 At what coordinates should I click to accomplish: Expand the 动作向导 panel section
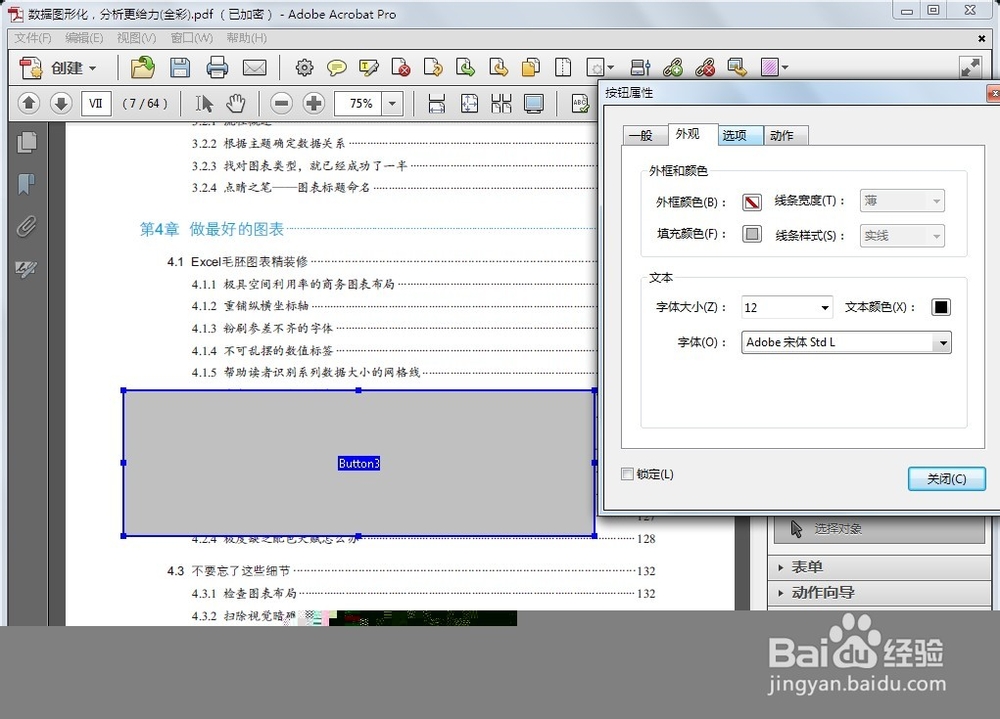click(879, 593)
